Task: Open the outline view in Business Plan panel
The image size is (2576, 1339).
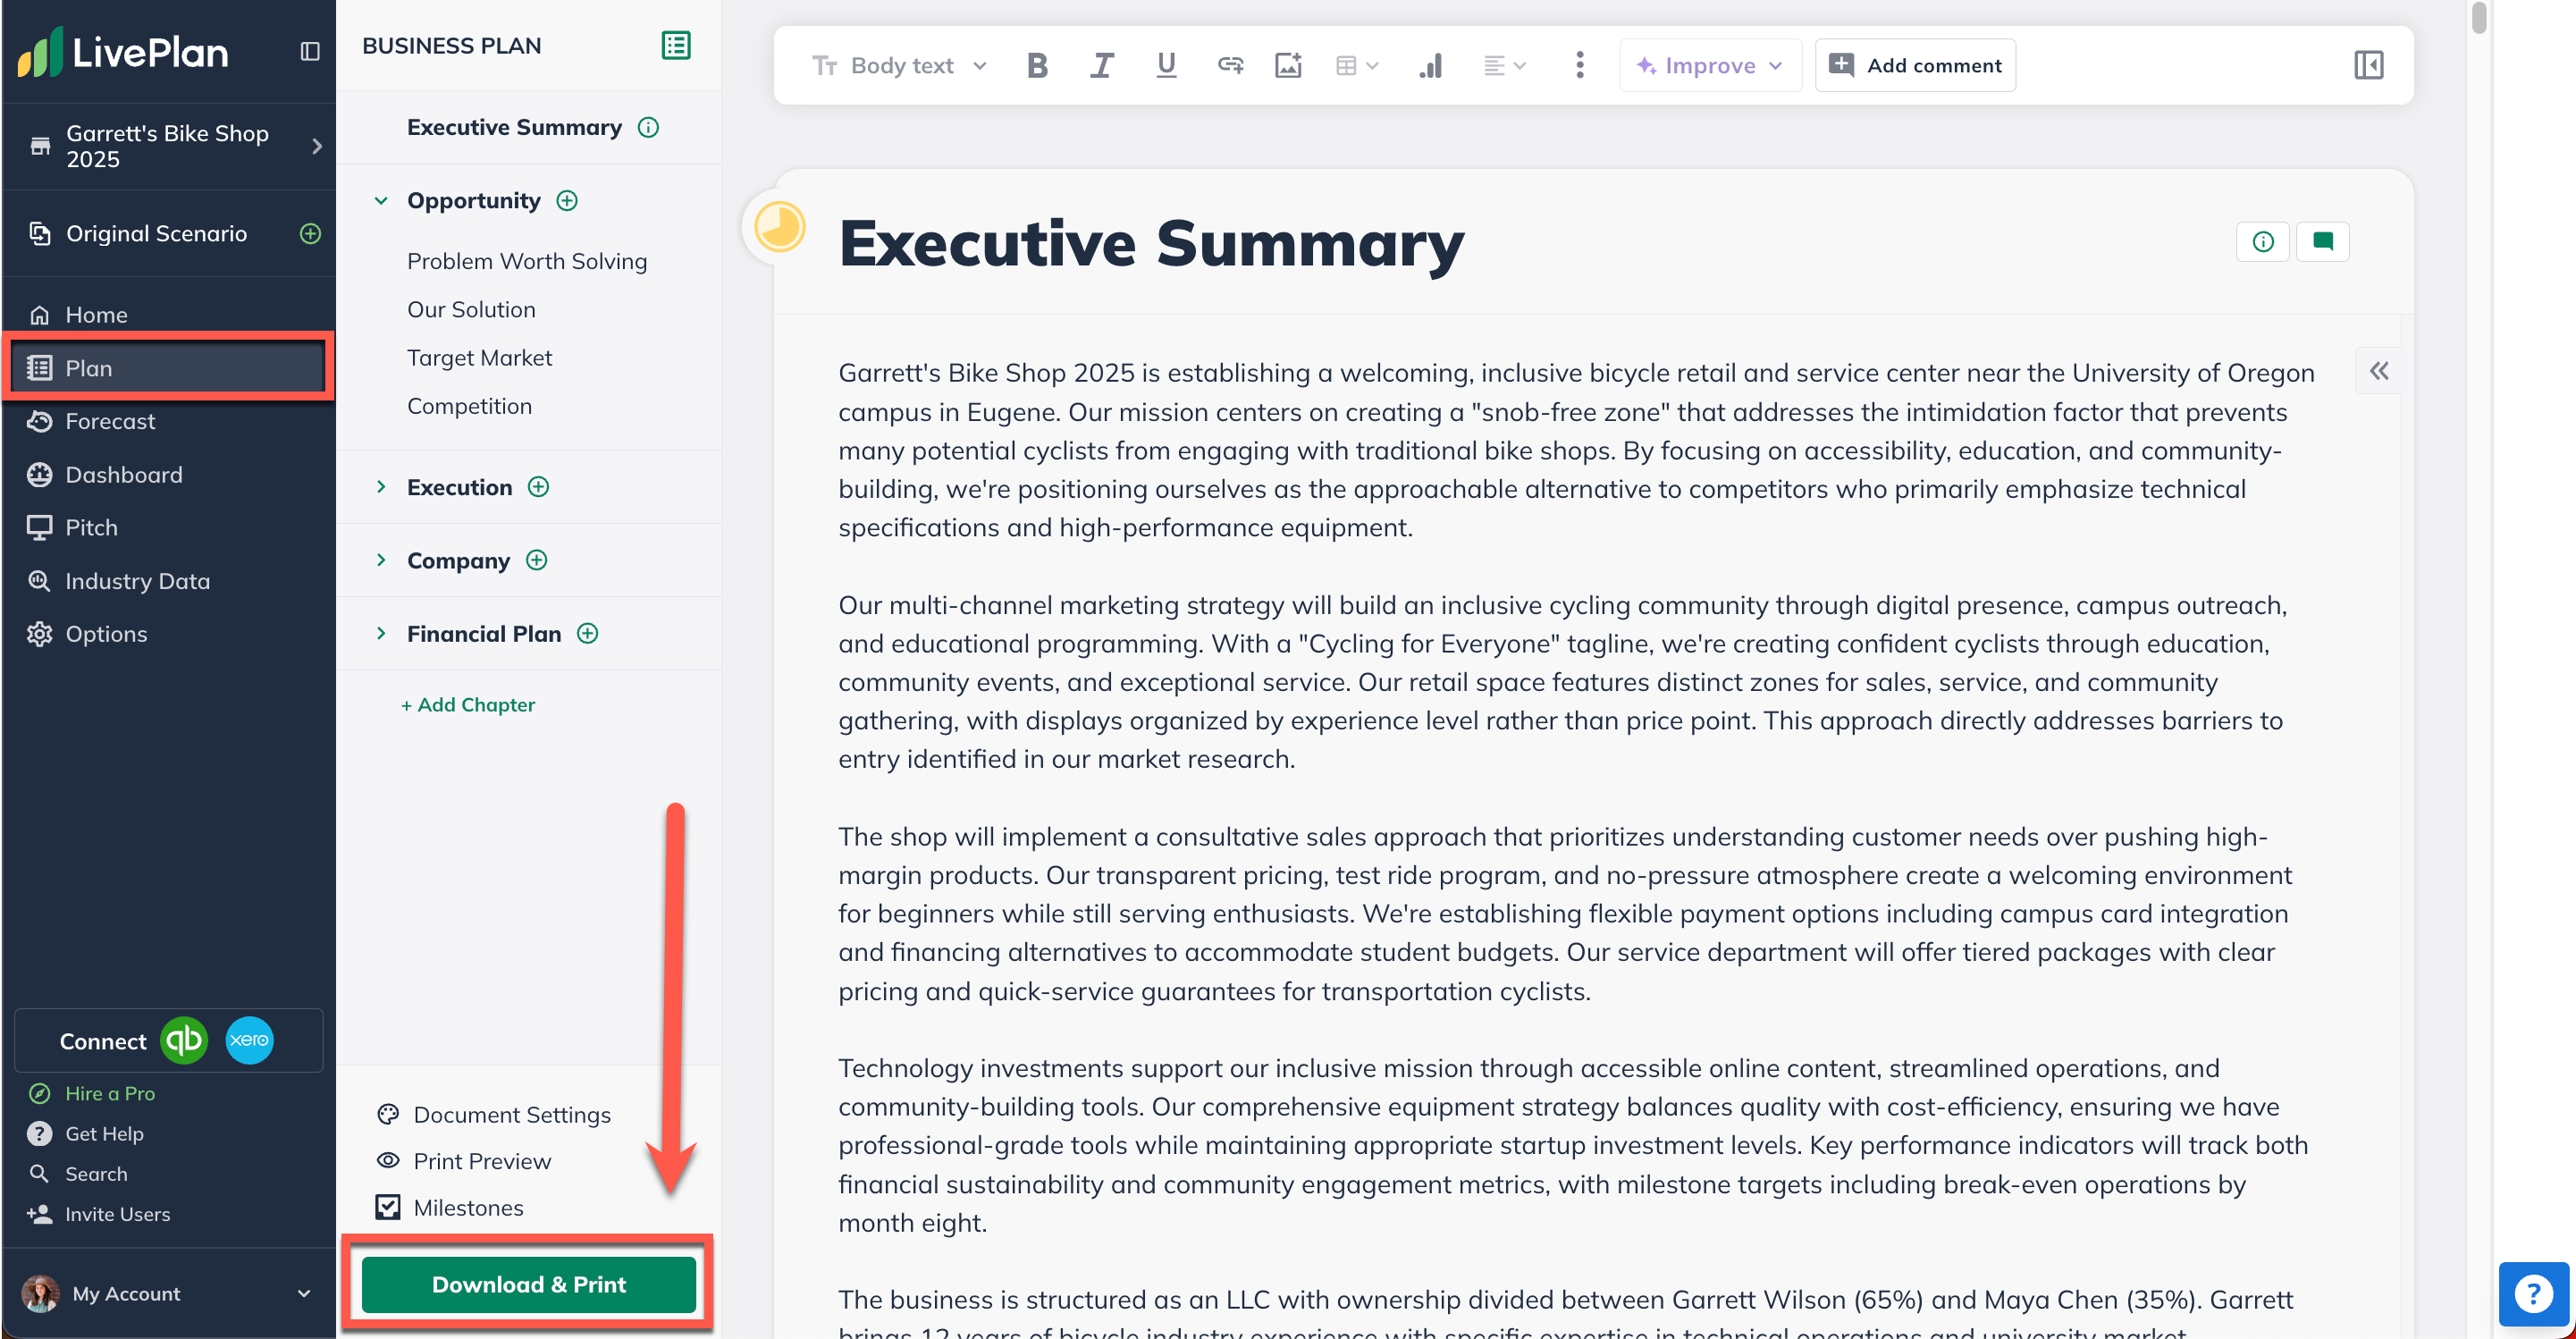Action: (x=676, y=45)
